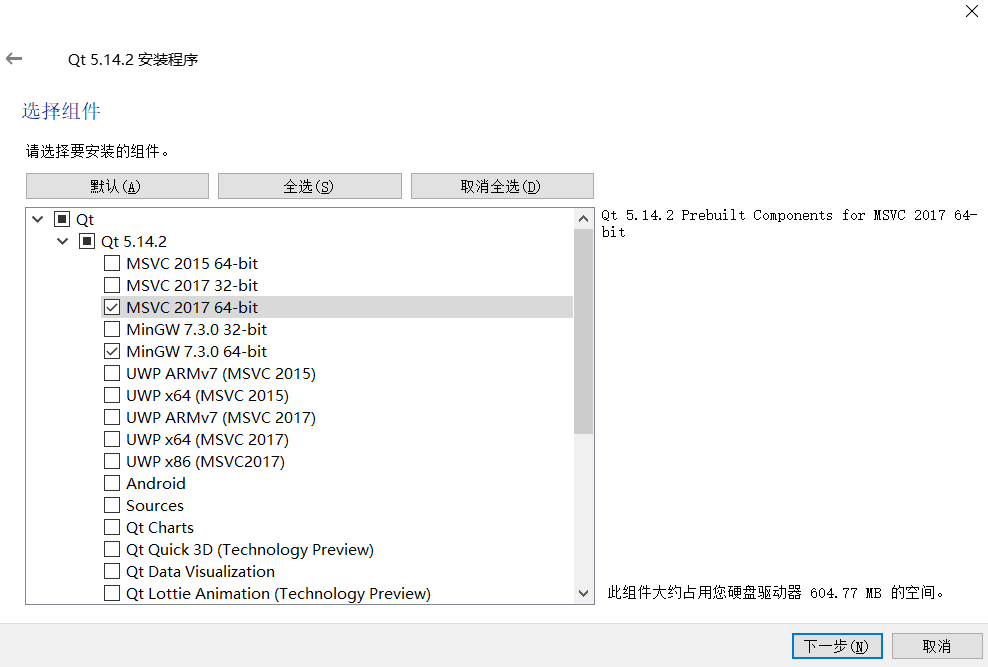Check MSVC 2017 32-bit component
988x667 pixels.
[x=112, y=285]
